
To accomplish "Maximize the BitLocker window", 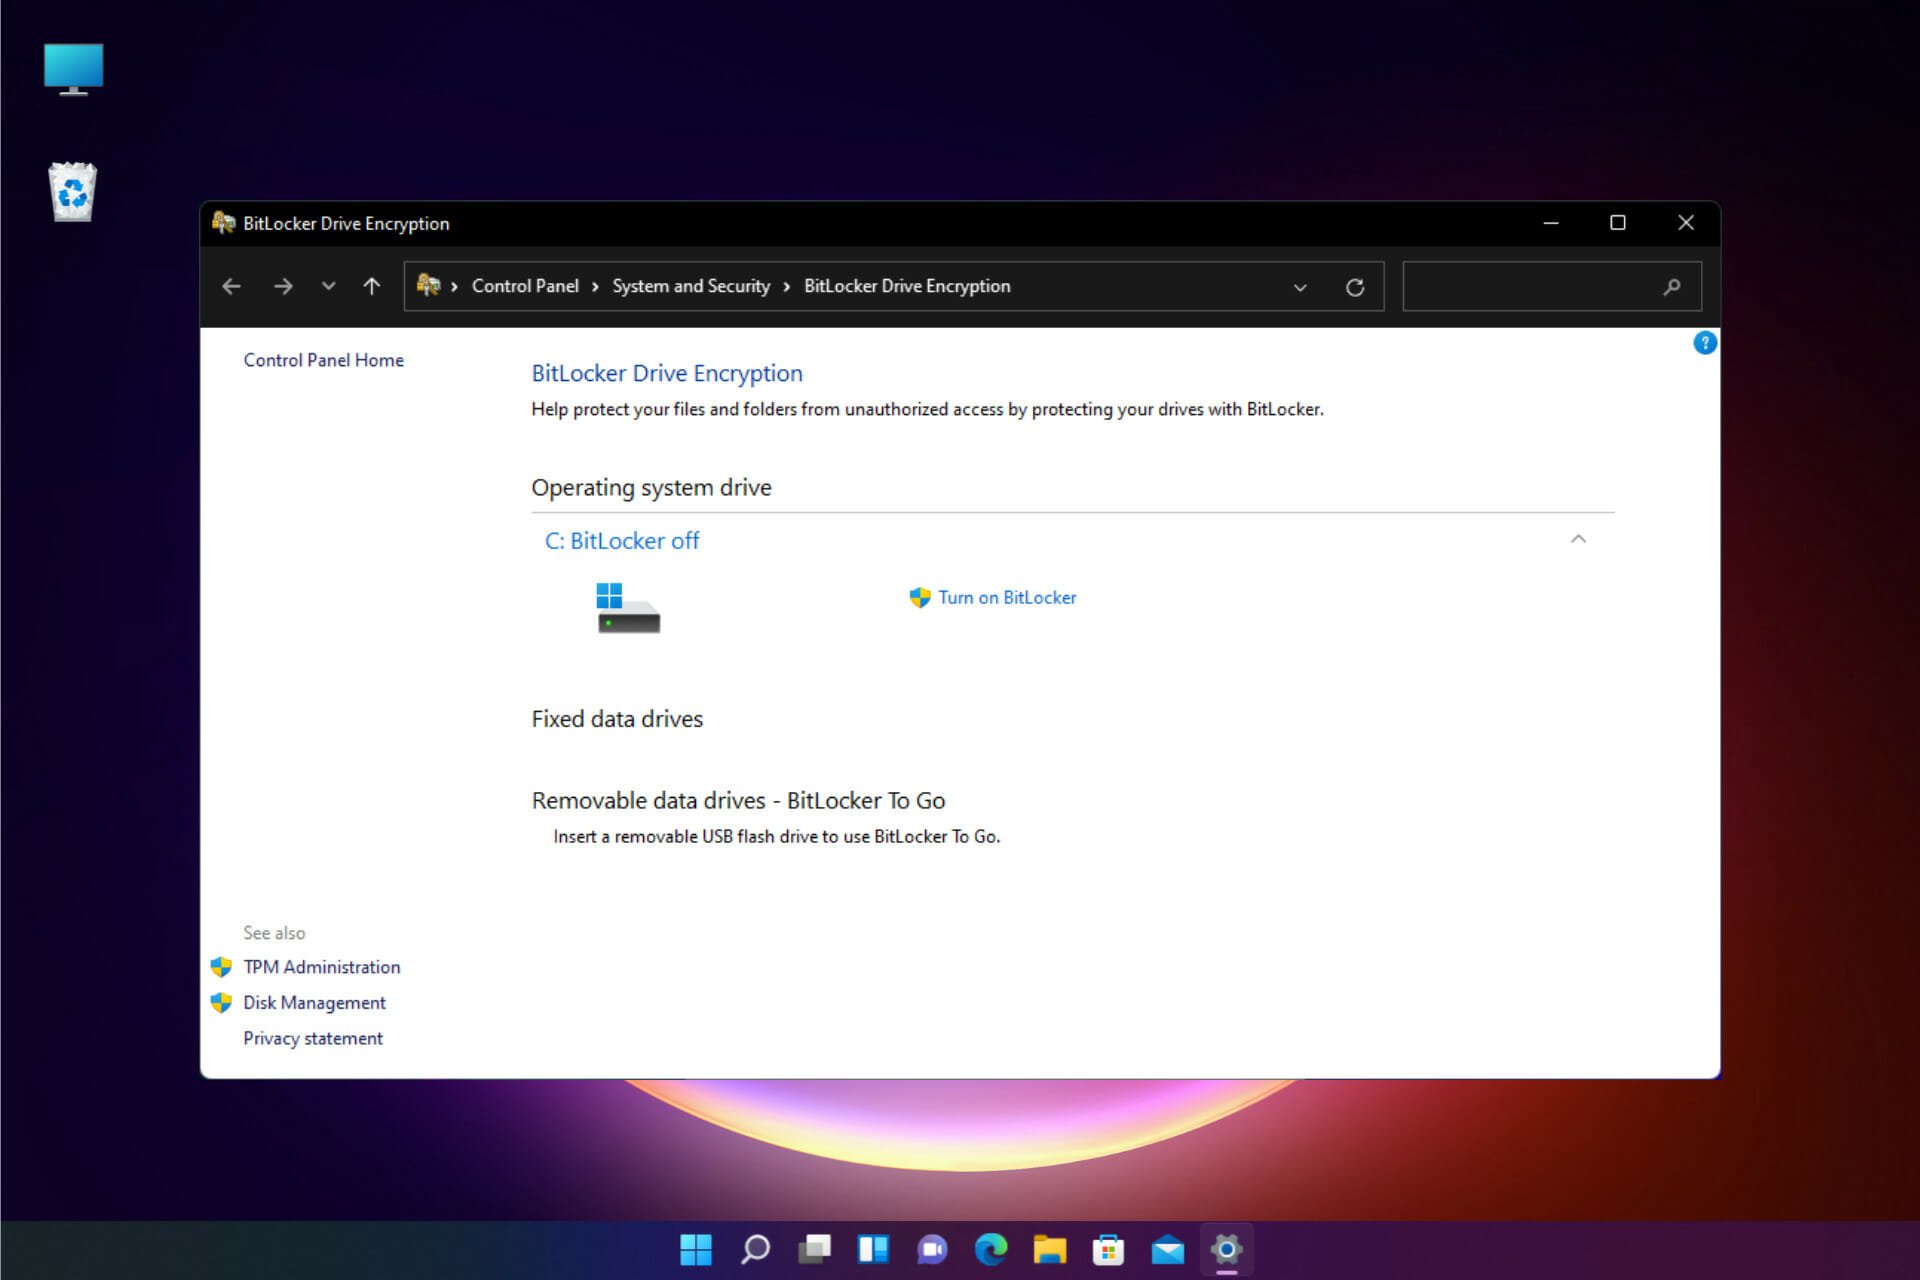I will point(1618,223).
